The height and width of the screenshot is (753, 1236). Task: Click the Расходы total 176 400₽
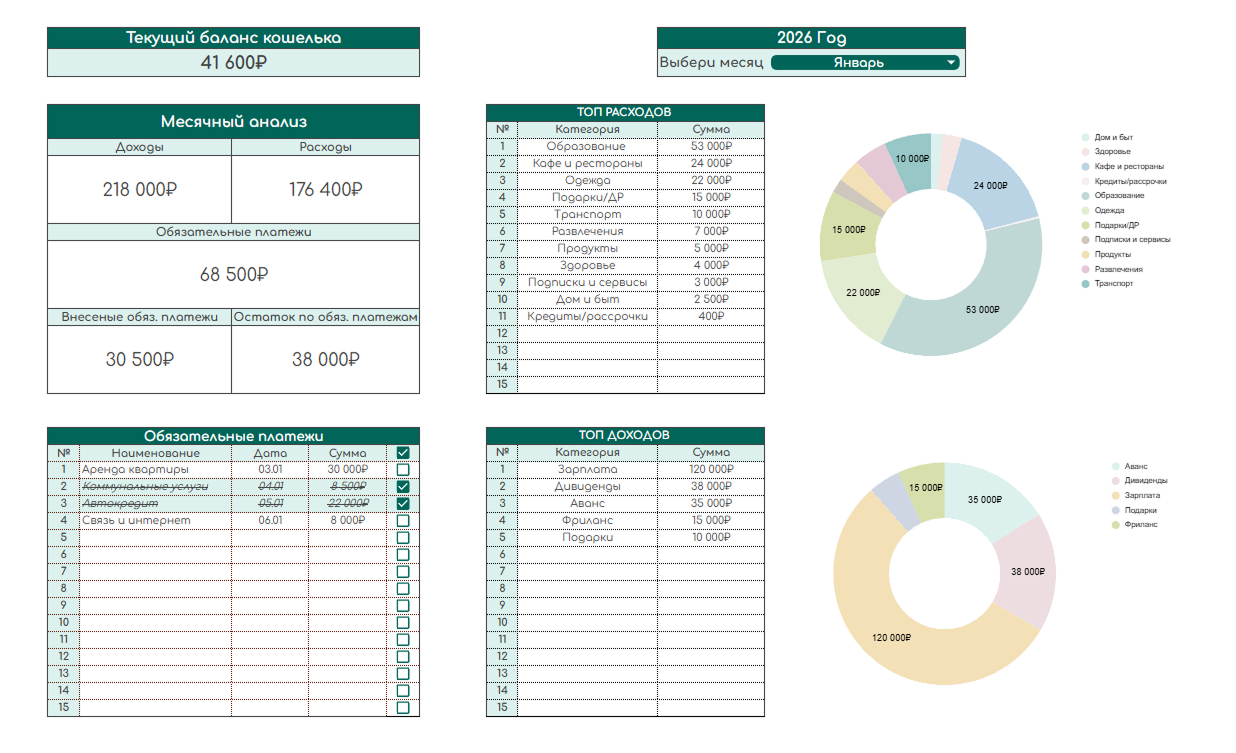click(325, 189)
